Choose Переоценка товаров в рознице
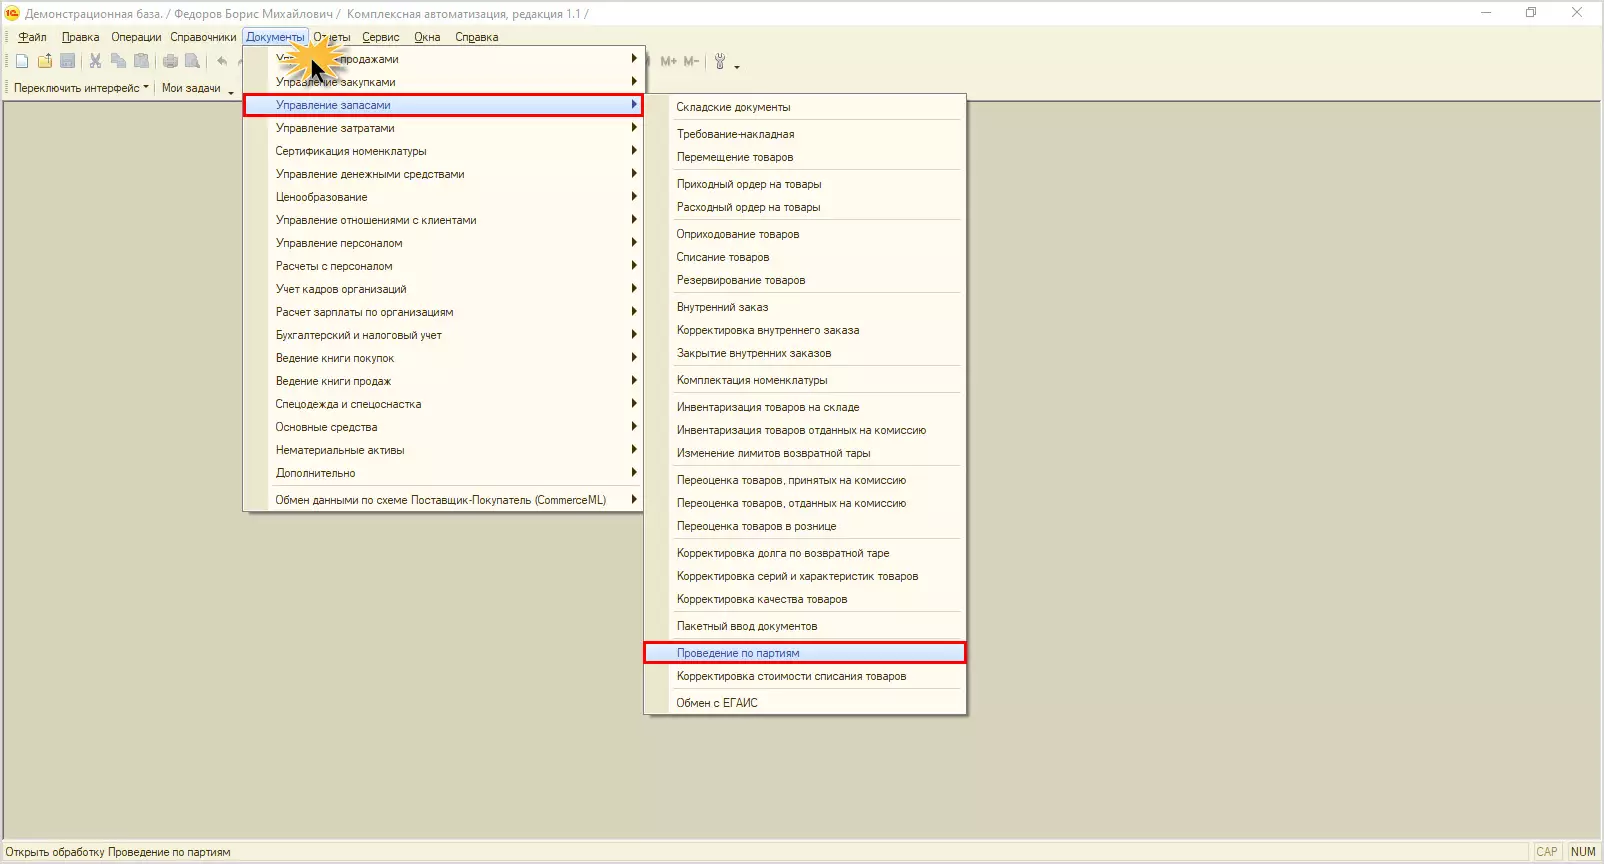The height and width of the screenshot is (864, 1604). tap(805, 526)
